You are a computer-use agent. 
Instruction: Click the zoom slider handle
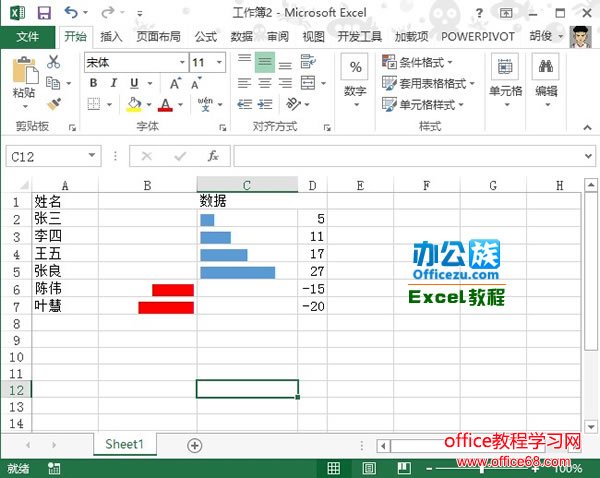(482, 468)
